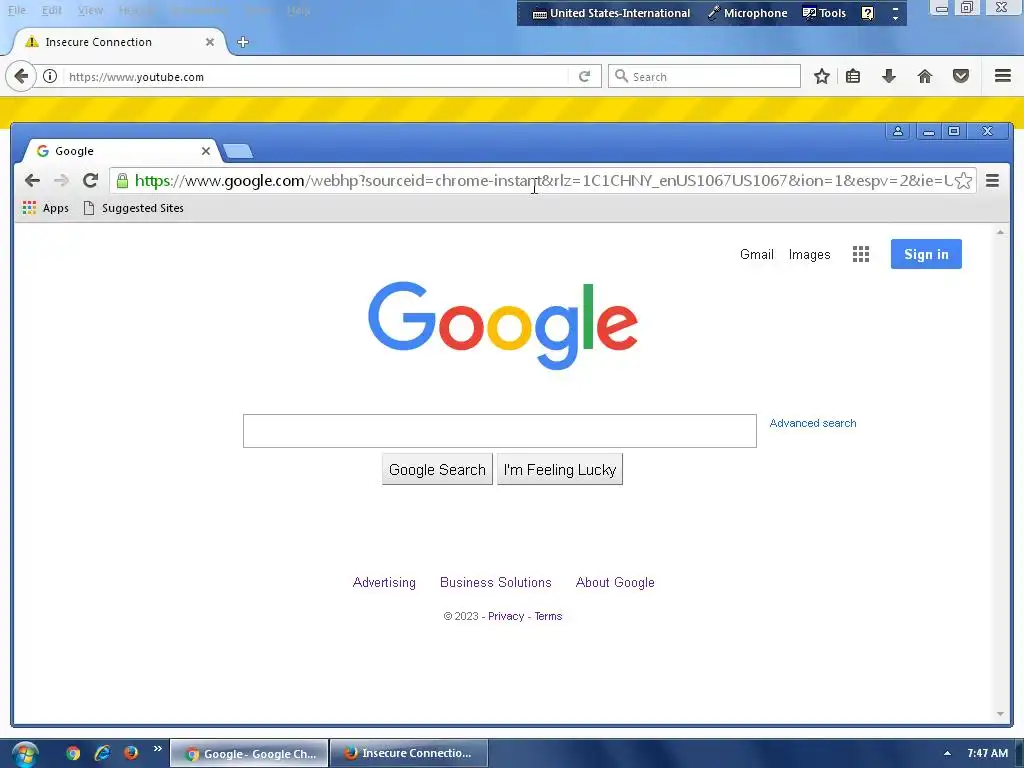
Task: Open the United States-International keyboard option
Action: pyautogui.click(x=611, y=13)
